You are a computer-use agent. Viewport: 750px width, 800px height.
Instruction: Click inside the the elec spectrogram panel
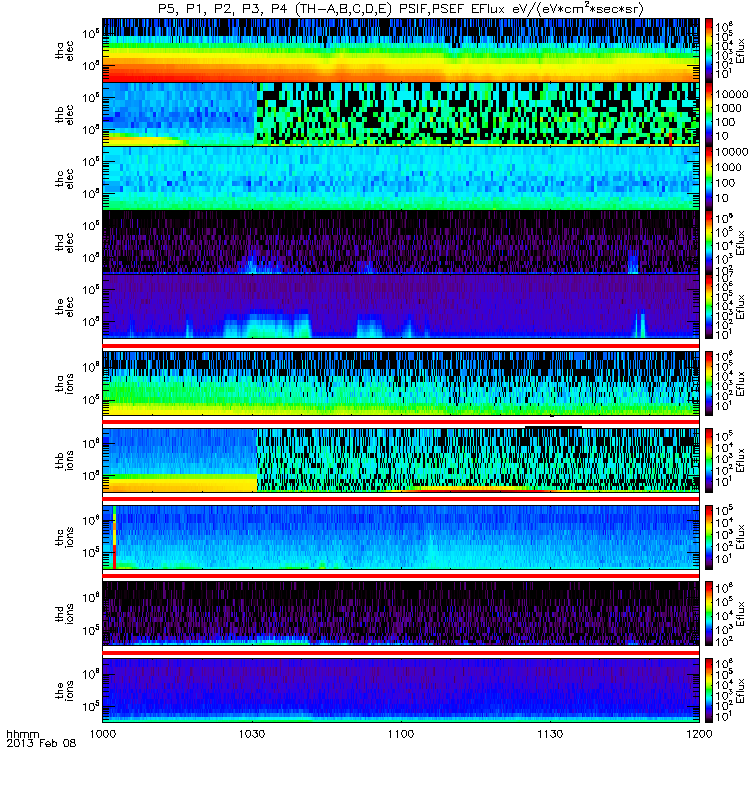tap(401, 306)
